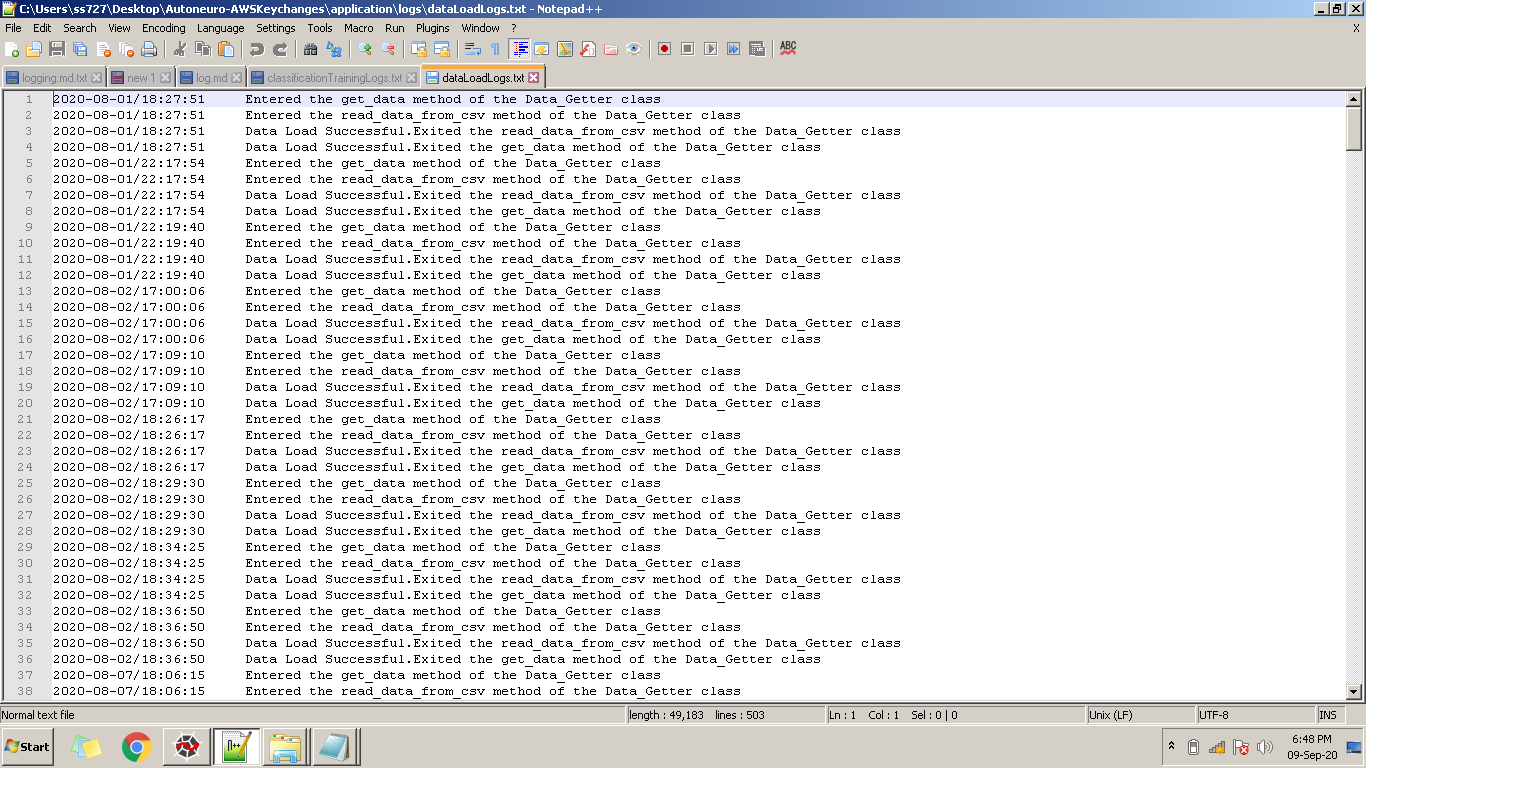Close the new 1 tab
This screenshot has width=1528, height=800.
pyautogui.click(x=165, y=78)
